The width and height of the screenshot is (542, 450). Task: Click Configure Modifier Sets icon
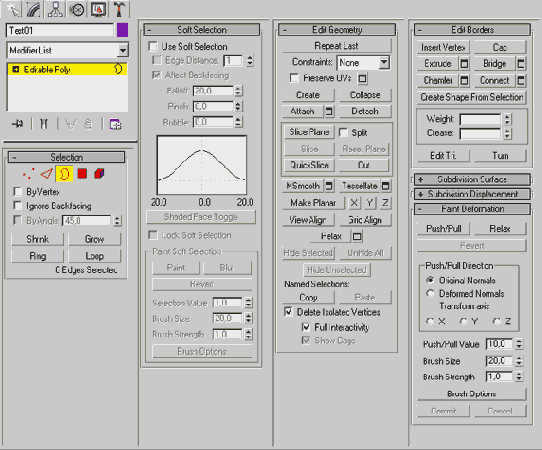click(x=115, y=124)
